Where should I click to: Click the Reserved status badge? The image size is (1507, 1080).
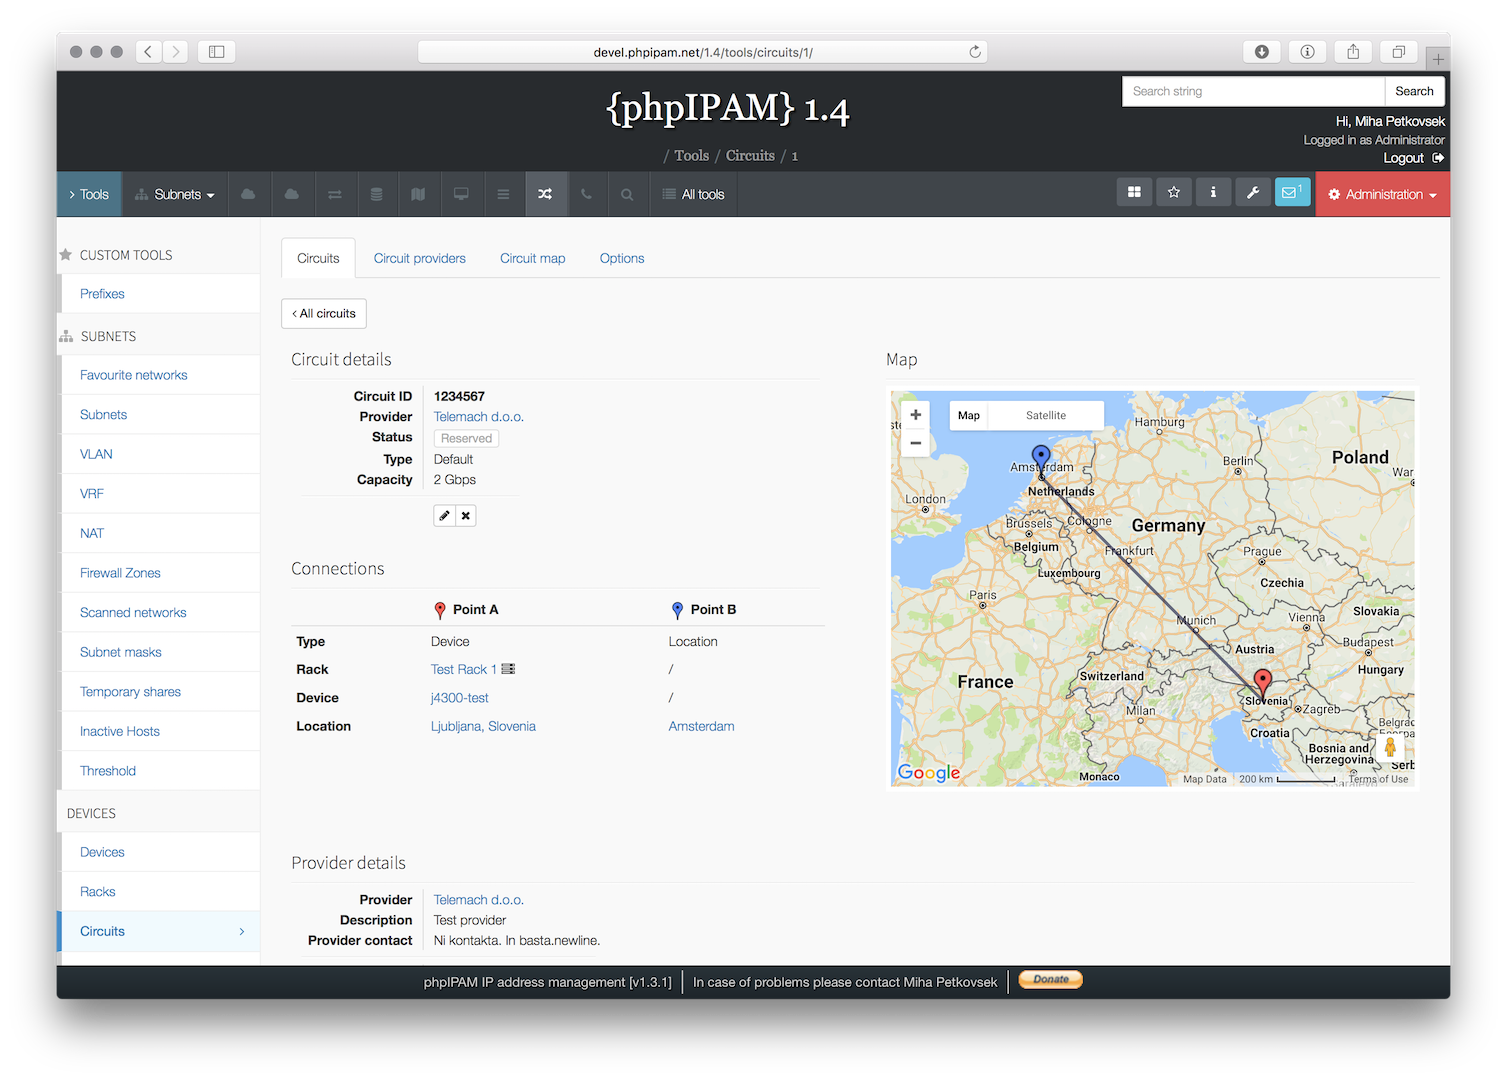coord(466,438)
